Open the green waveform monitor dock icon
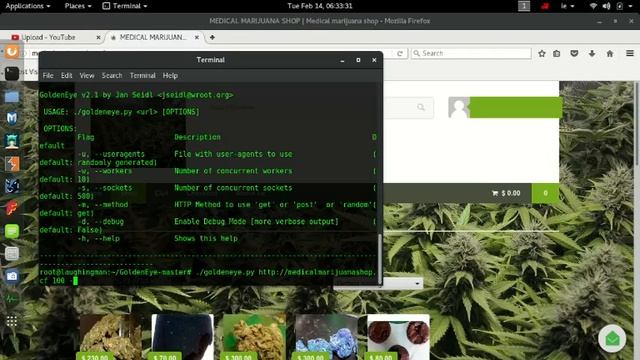 point(12,299)
